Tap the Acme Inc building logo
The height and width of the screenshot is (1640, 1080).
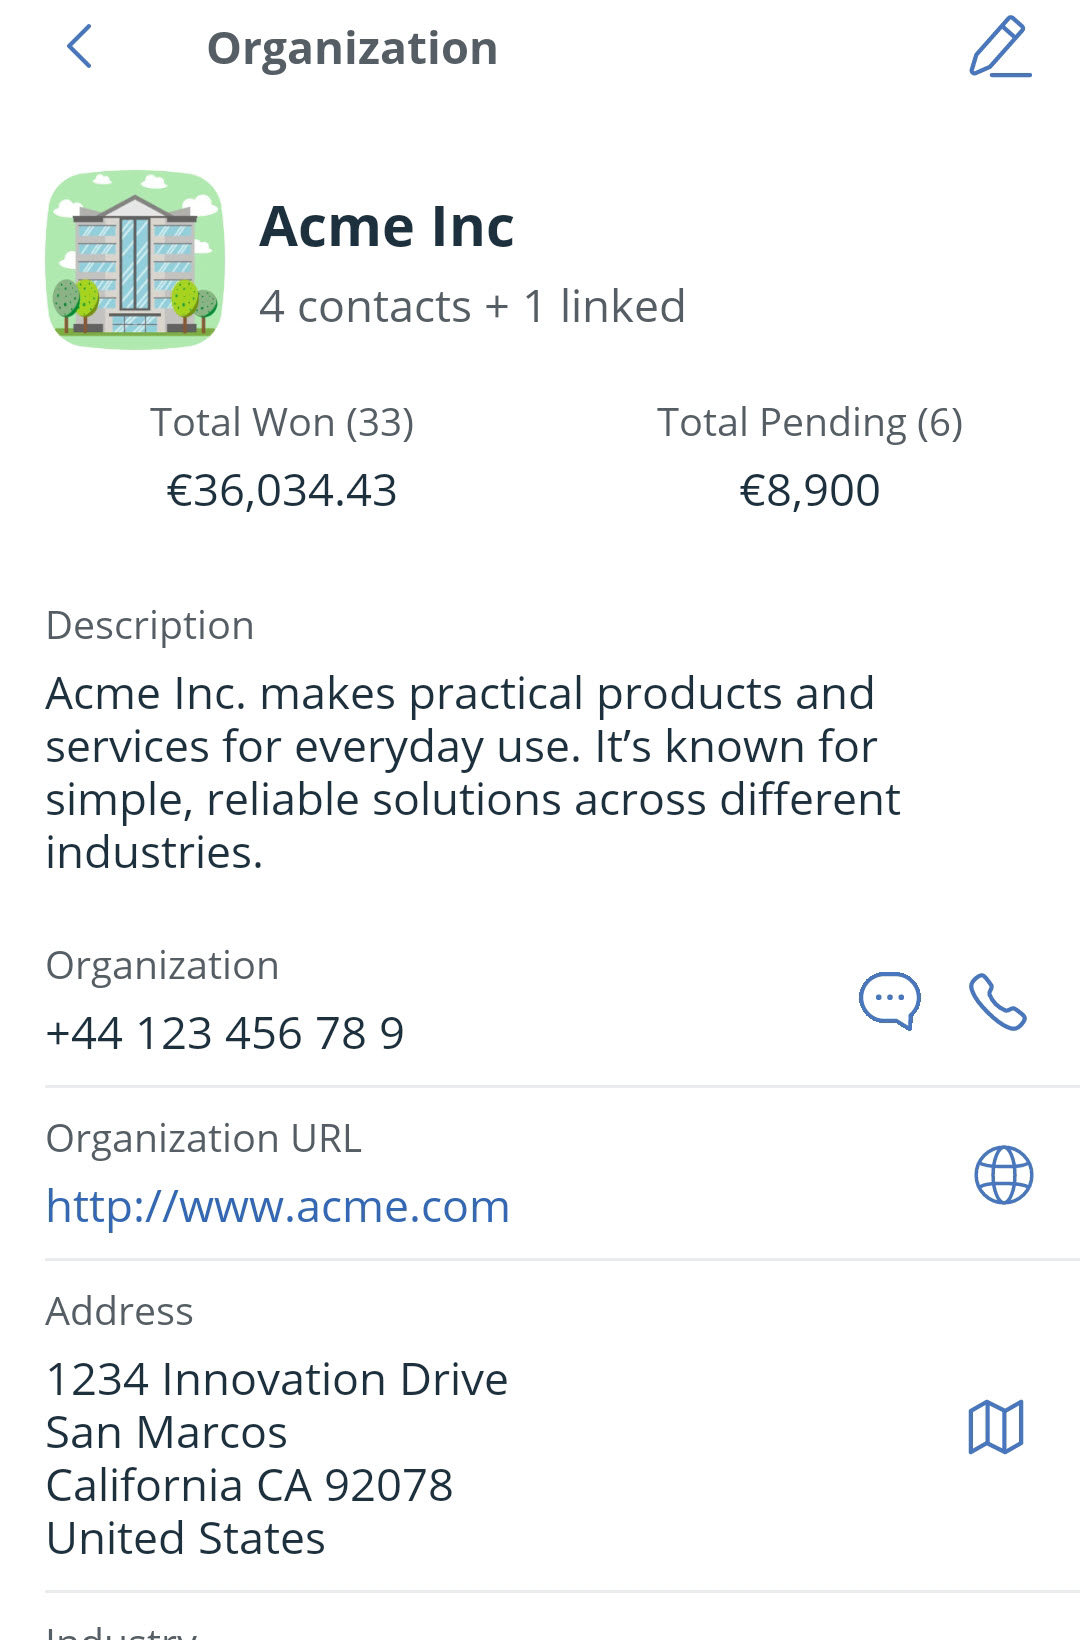pos(136,260)
